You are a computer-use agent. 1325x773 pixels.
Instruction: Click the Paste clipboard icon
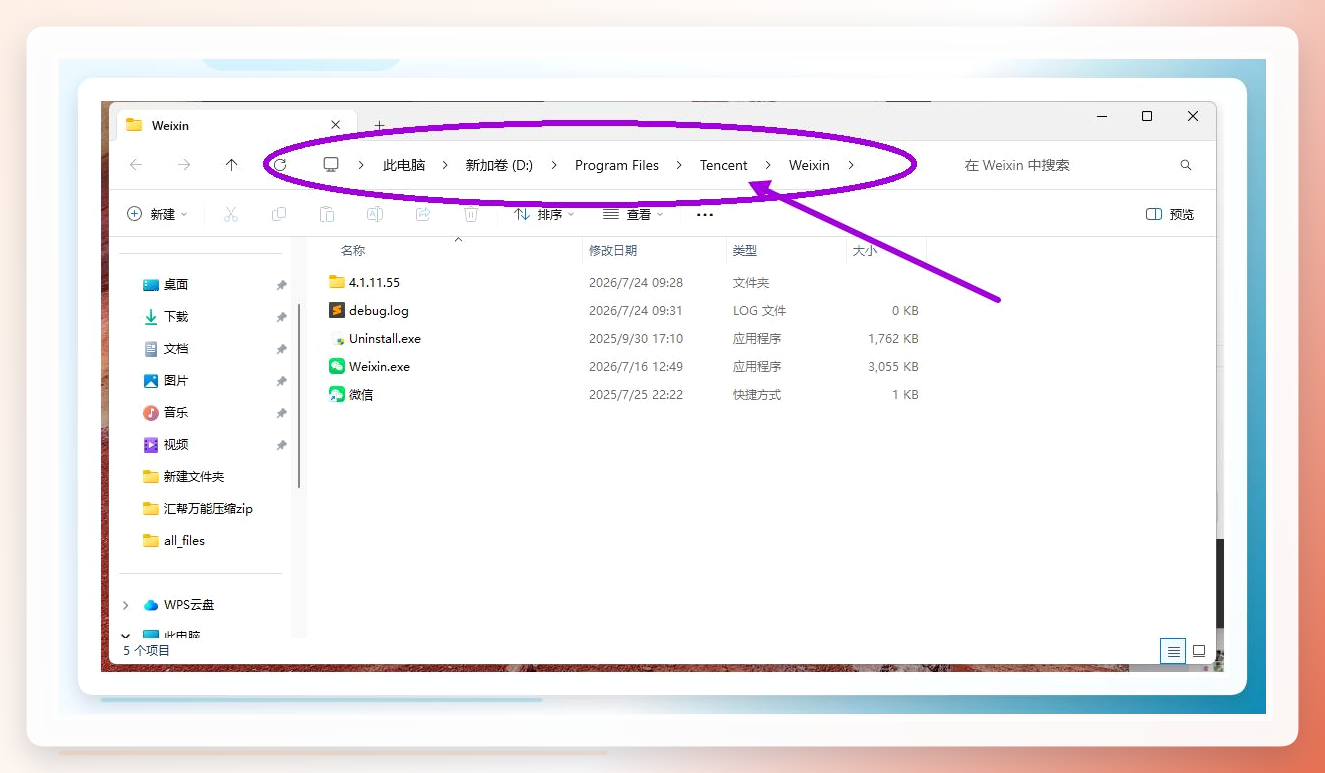click(327, 214)
